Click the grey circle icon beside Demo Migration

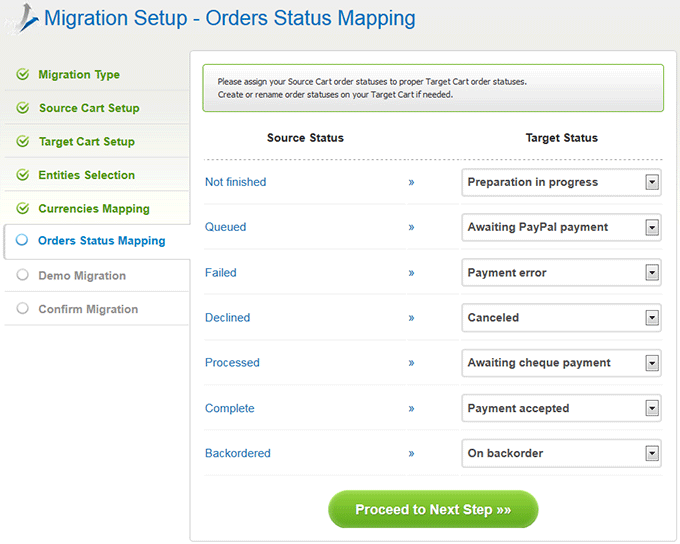22,275
